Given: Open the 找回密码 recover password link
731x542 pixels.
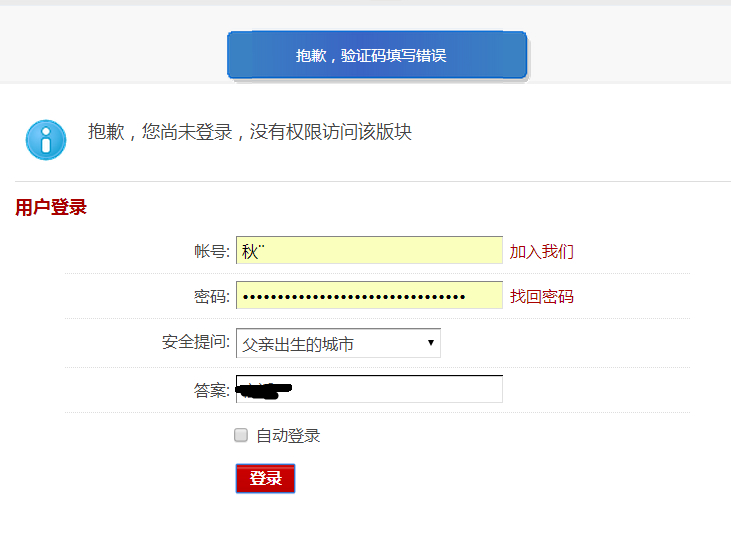Looking at the screenshot, I should tap(542, 297).
